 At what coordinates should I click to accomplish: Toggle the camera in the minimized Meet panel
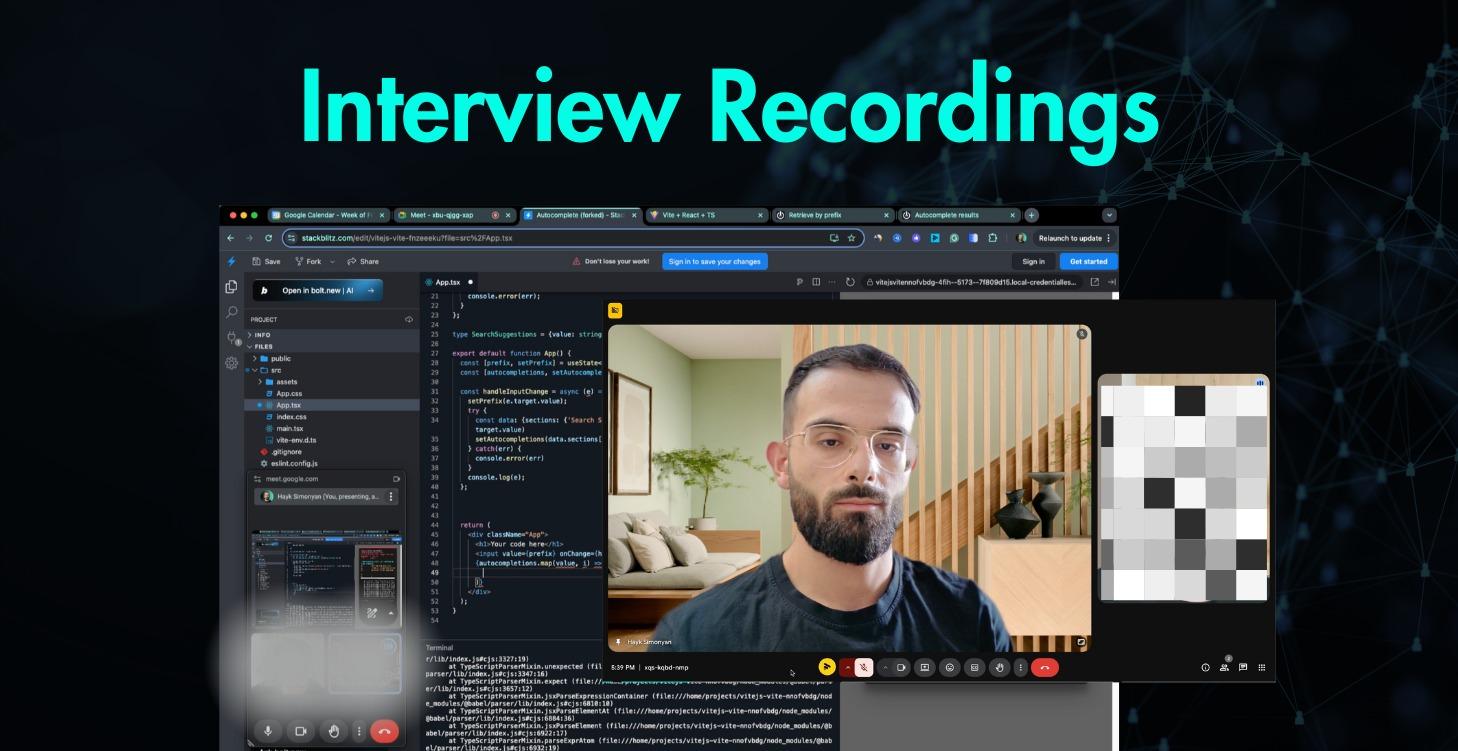(301, 731)
